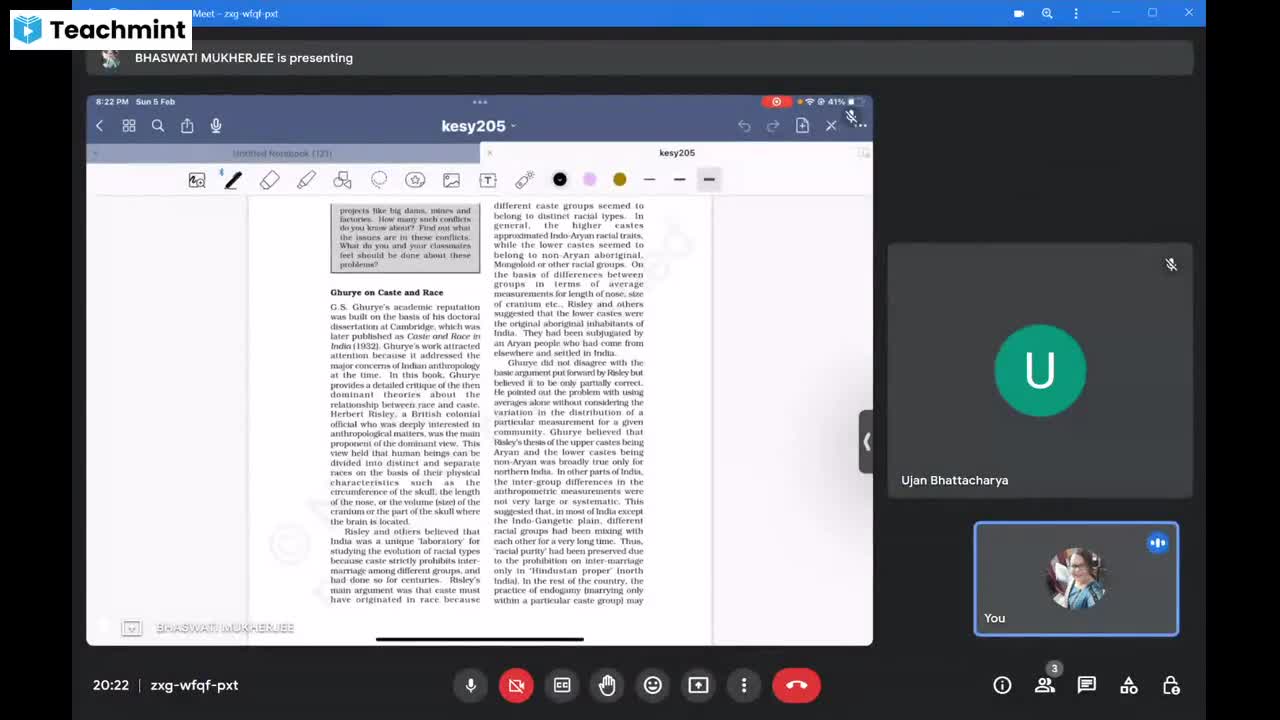The image size is (1280, 720).
Task: Select the purple color swatch
Action: coord(589,179)
